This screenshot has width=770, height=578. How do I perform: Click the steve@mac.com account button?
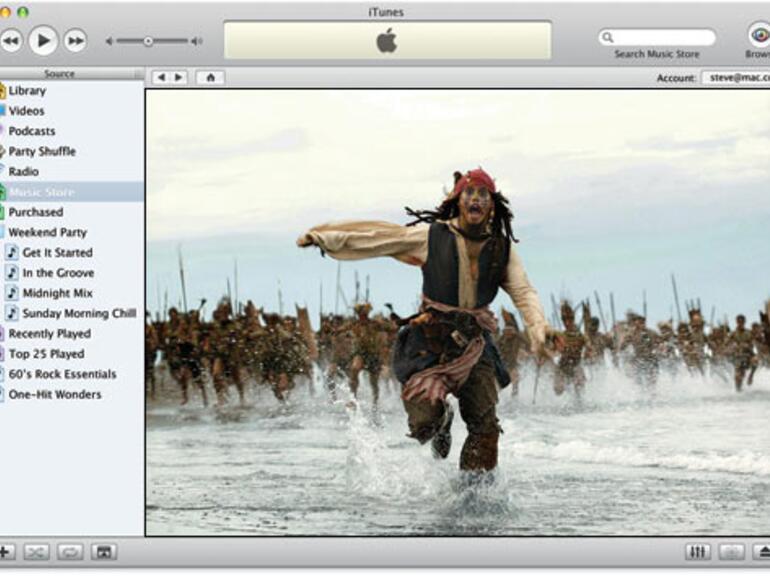point(735,77)
